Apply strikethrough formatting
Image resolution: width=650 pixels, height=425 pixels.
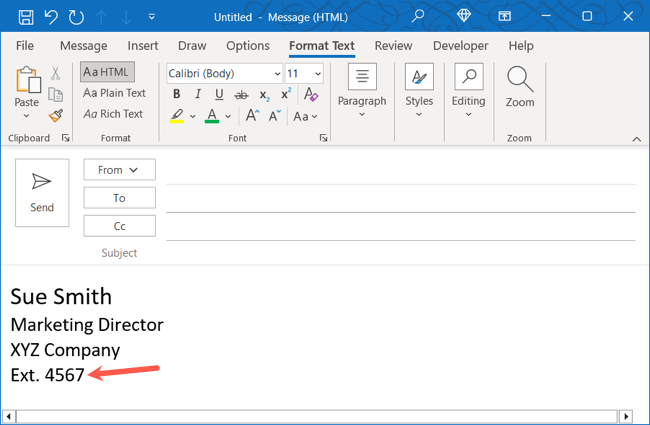pos(240,95)
